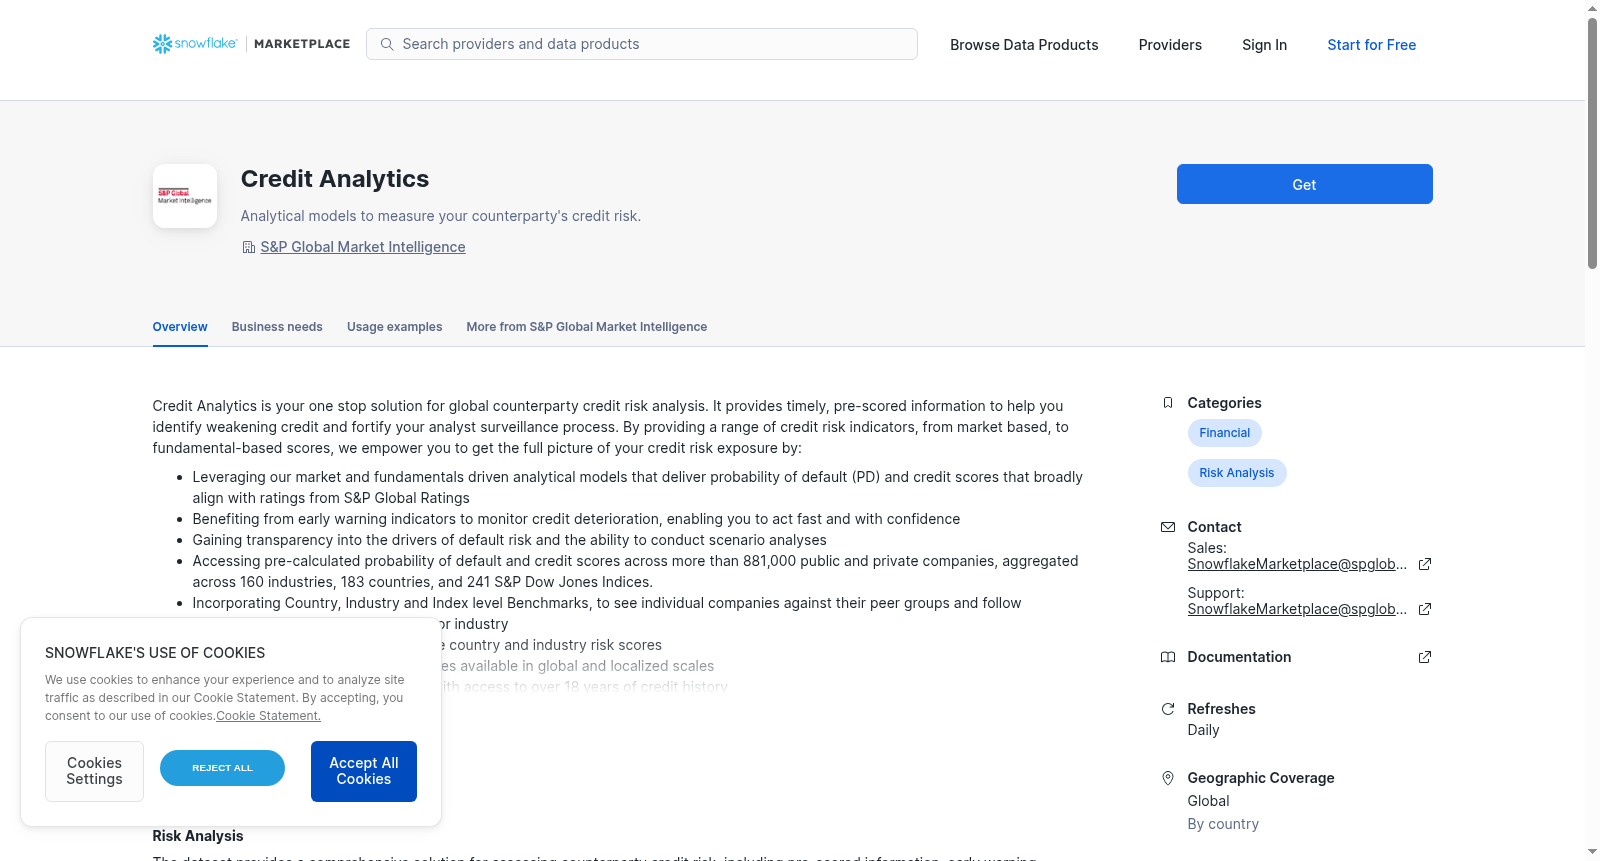The width and height of the screenshot is (1600, 861).
Task: Click the S&P Global Market Intelligence product logo
Action: pos(185,196)
